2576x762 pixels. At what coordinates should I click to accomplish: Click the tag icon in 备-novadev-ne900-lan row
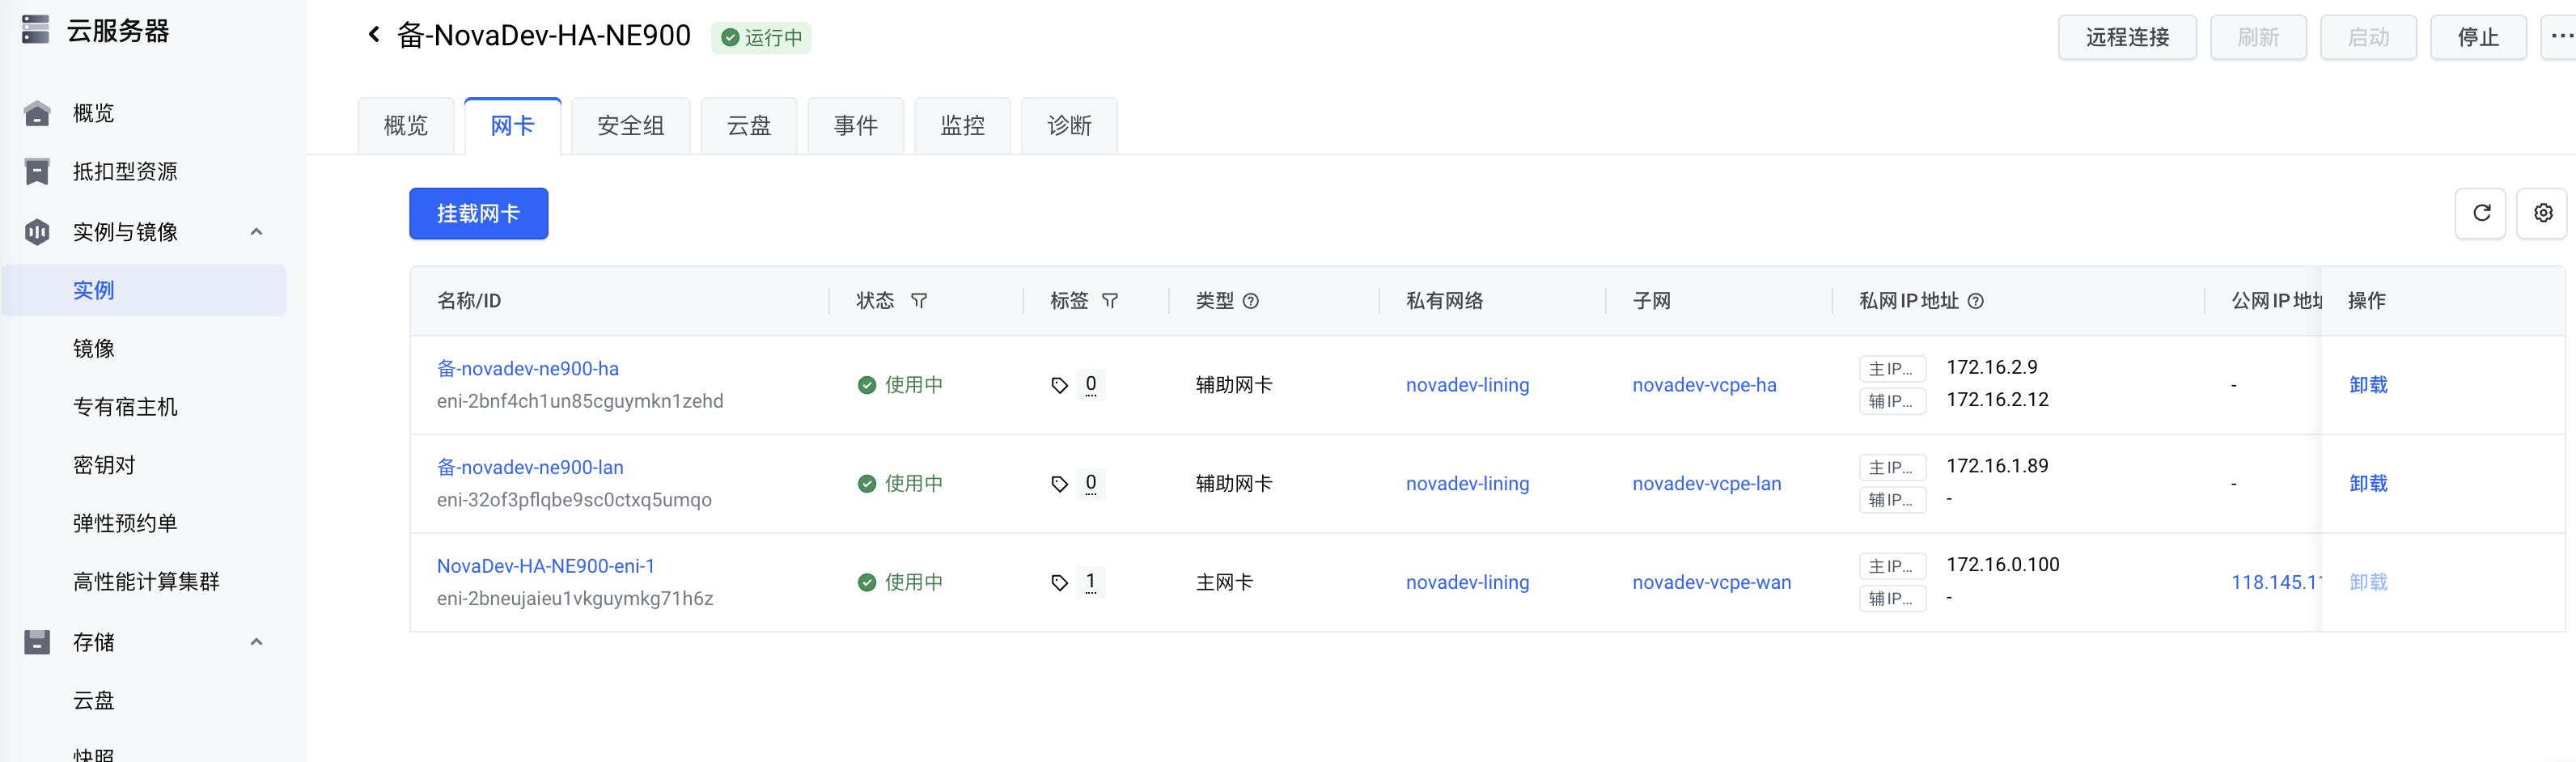point(1060,484)
